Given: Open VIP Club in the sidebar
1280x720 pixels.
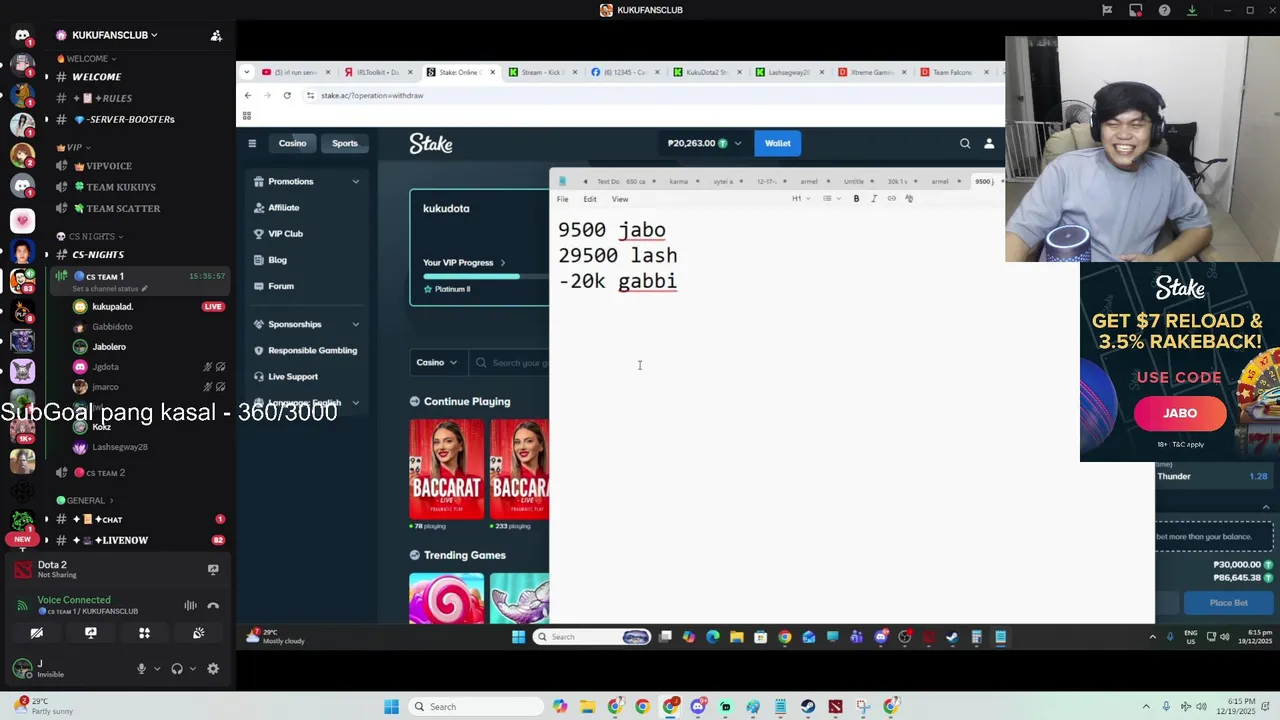Looking at the screenshot, I should (x=285, y=233).
